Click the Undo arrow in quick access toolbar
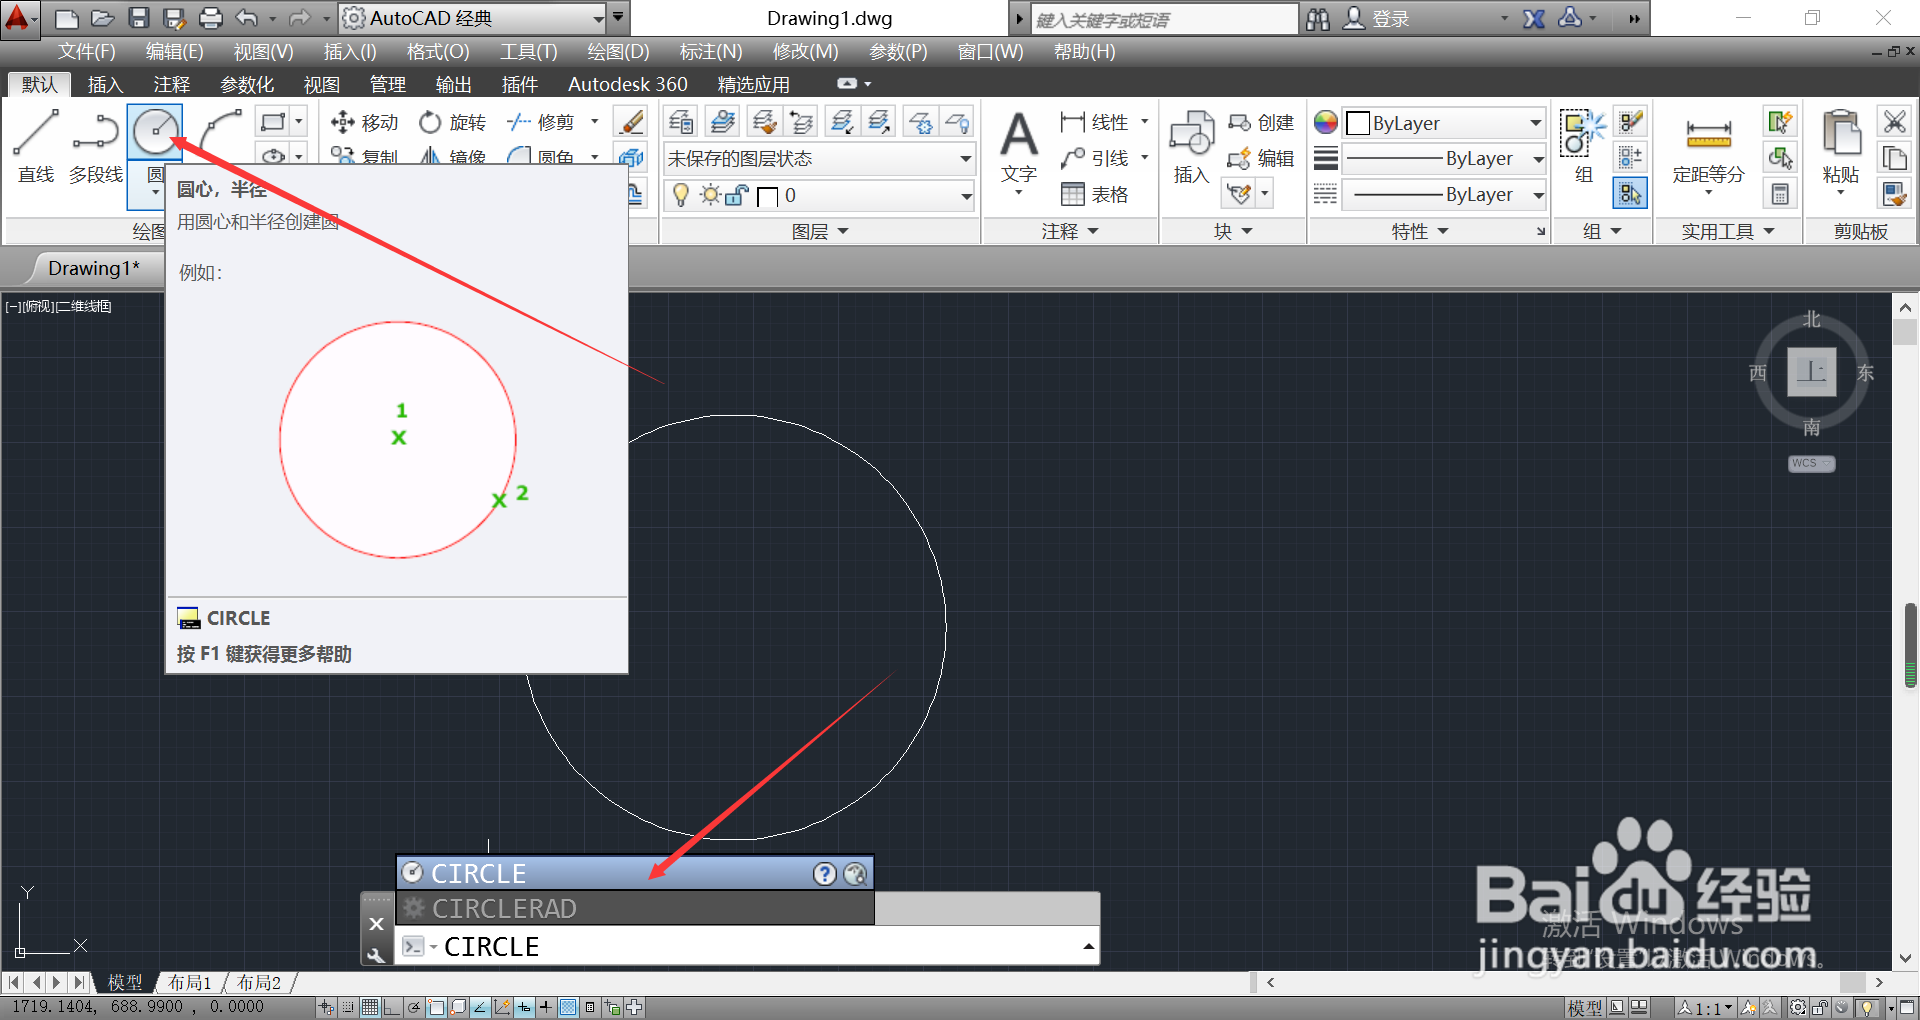 (x=247, y=18)
